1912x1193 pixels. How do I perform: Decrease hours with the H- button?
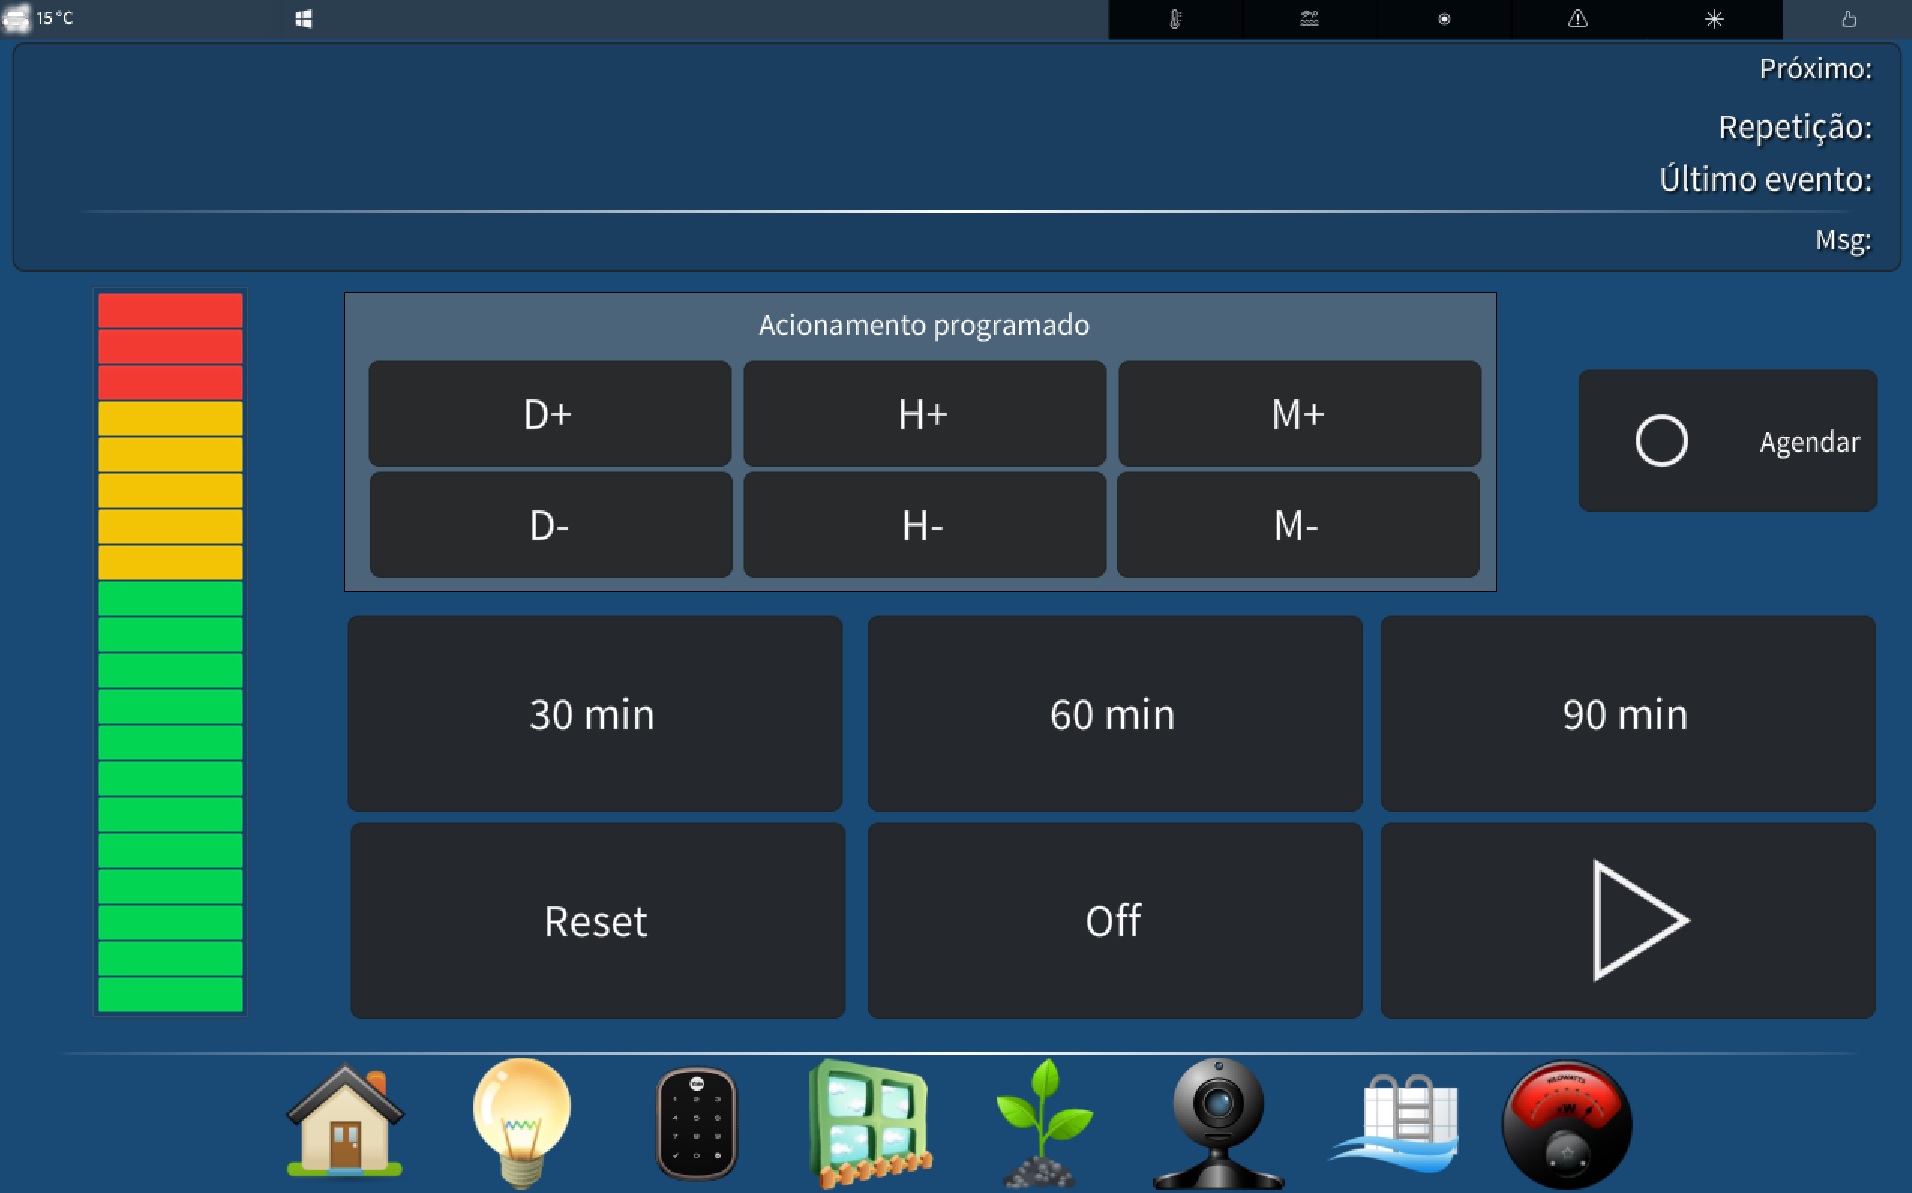[924, 525]
